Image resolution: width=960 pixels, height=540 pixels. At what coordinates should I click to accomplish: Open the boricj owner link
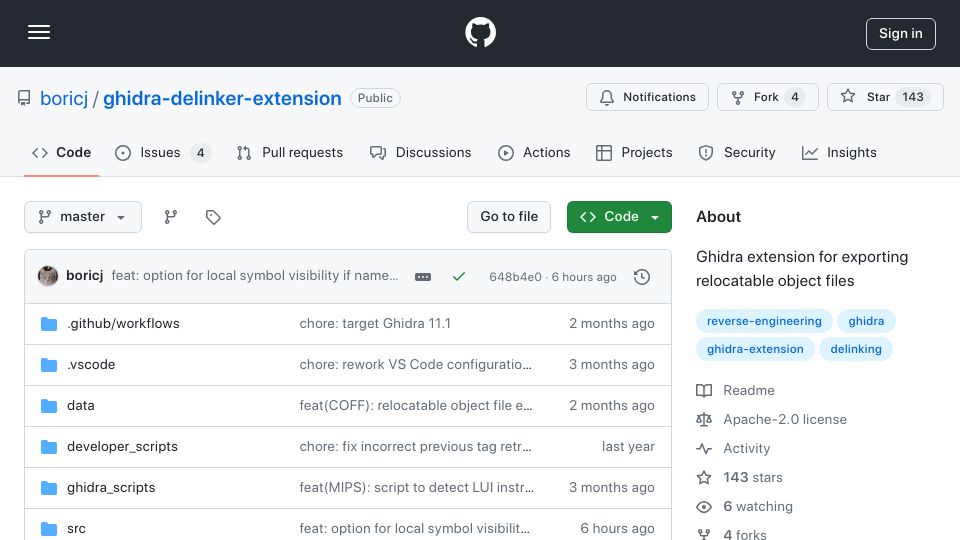pyautogui.click(x=64, y=98)
